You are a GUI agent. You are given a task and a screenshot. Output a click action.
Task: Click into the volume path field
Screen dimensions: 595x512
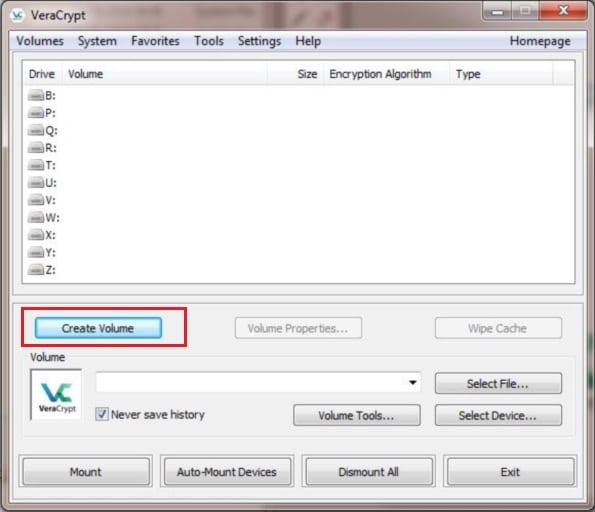tap(258, 382)
